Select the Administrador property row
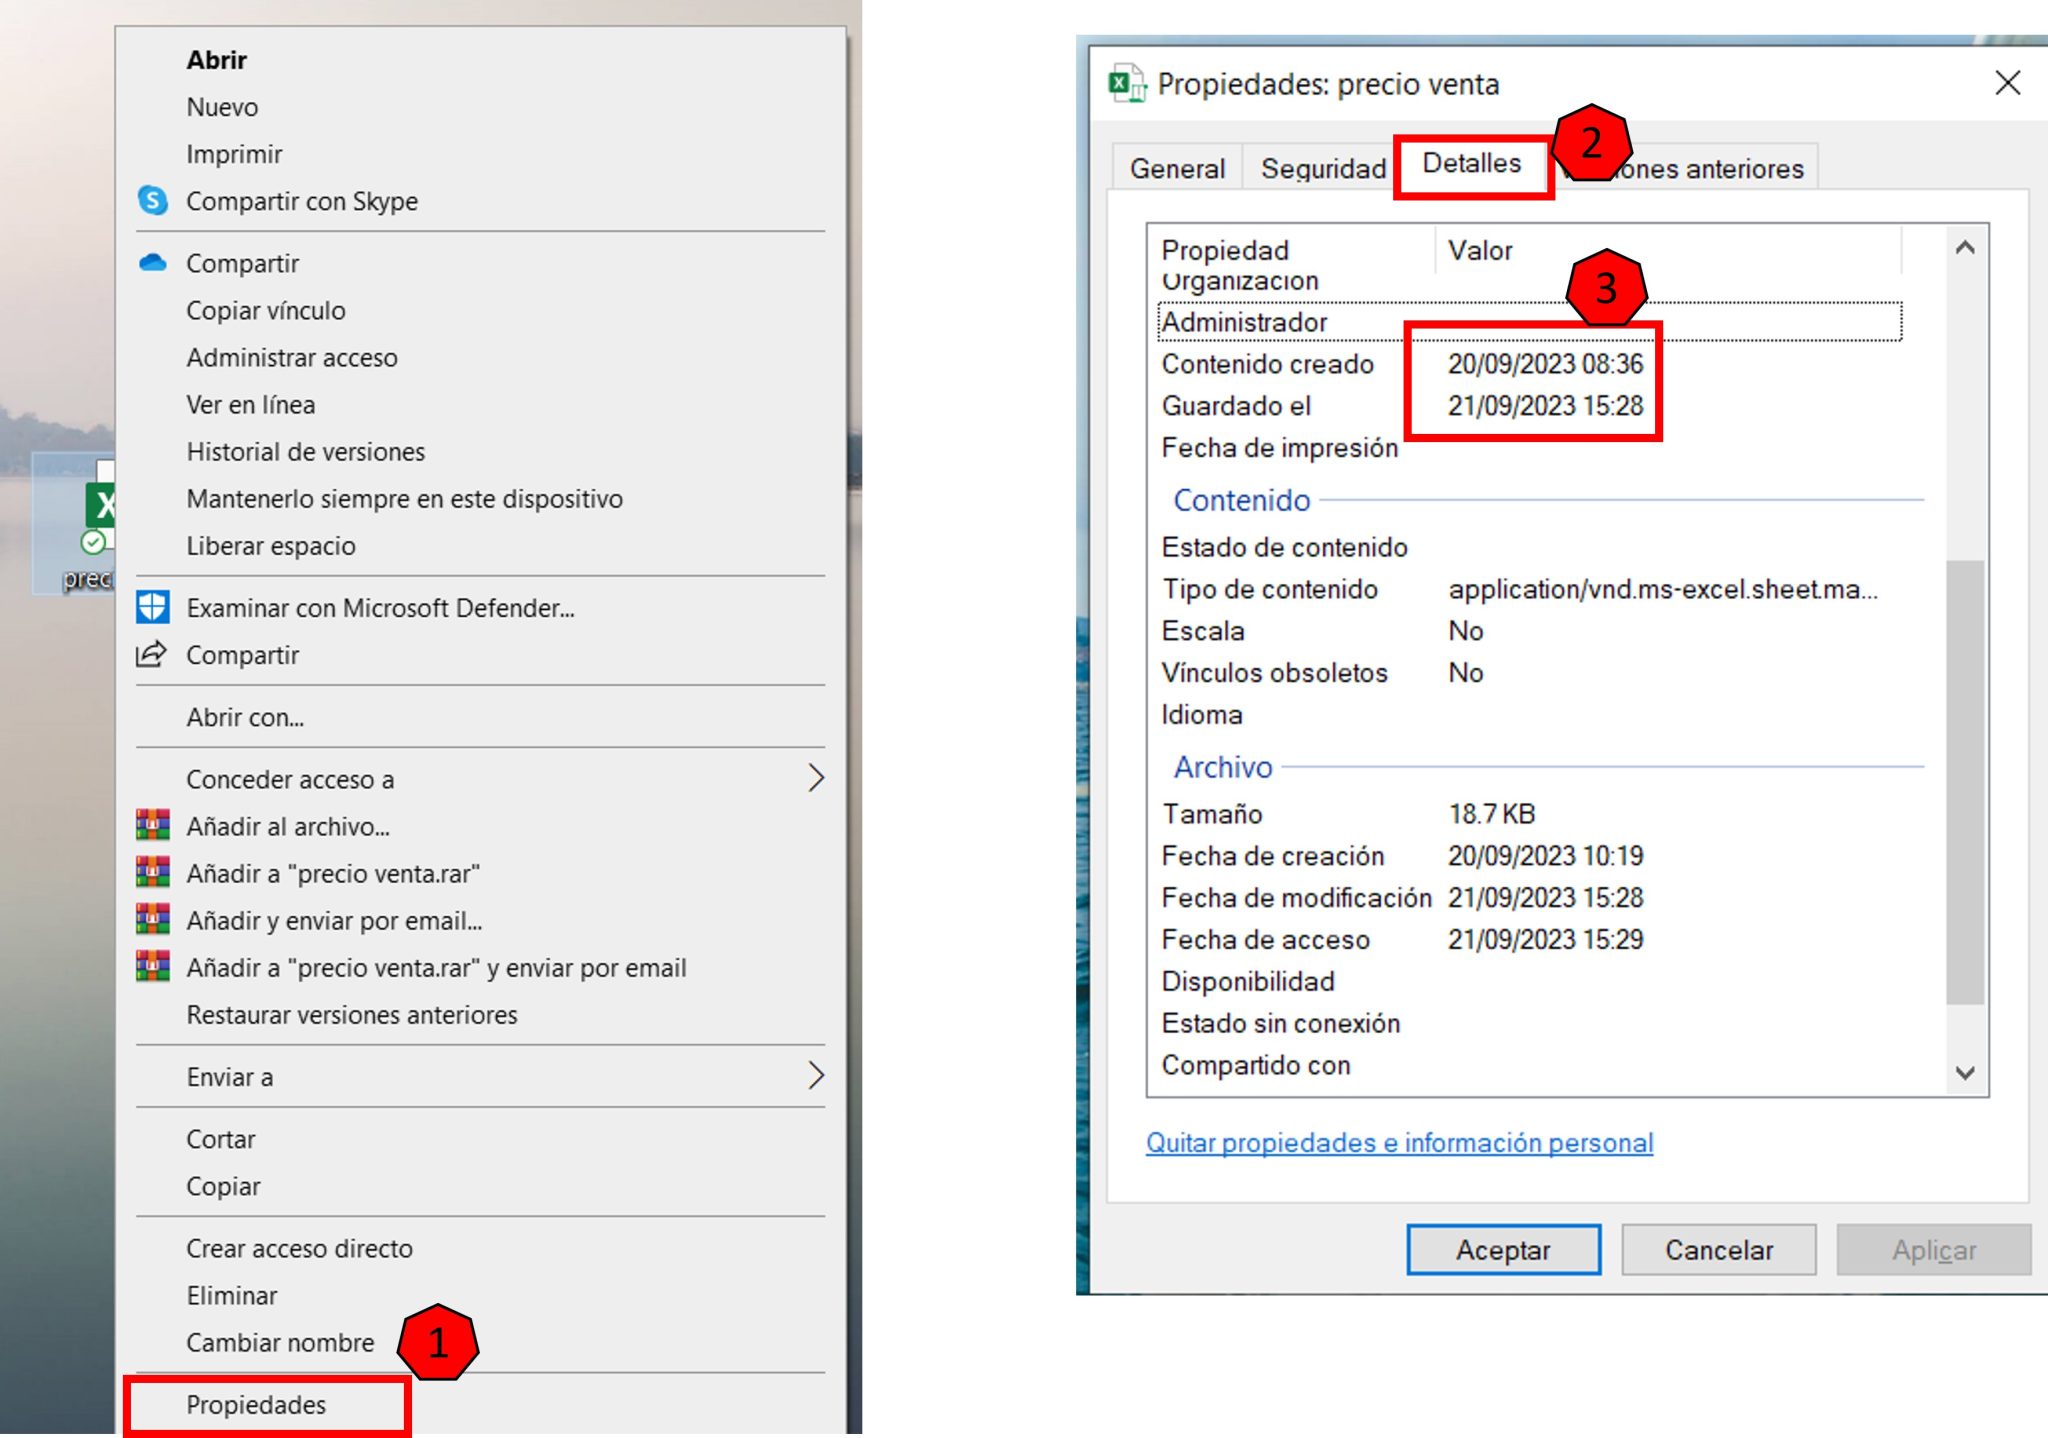 [x=1530, y=322]
